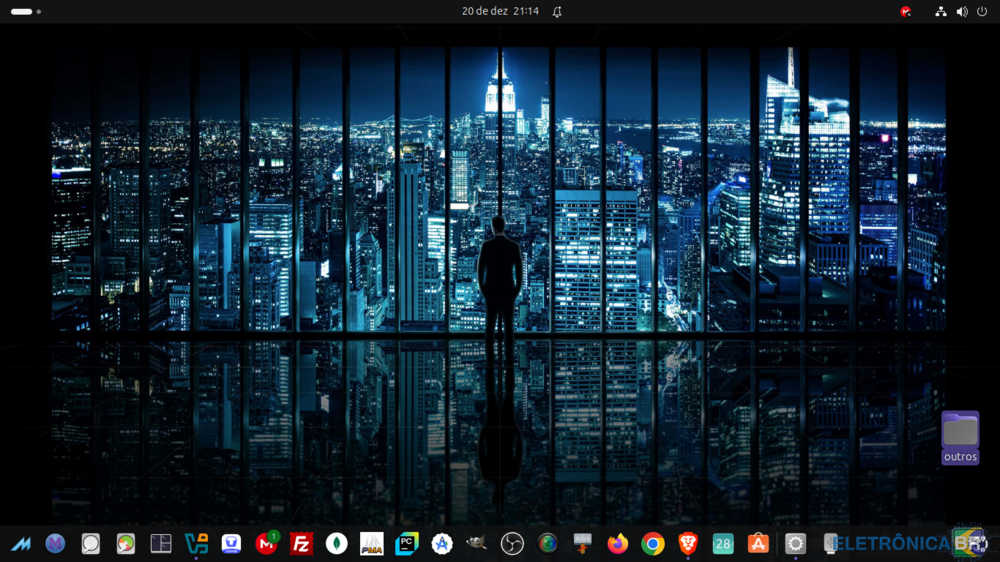Open the 'outros' desktop folder
This screenshot has height=562, width=1000.
[x=960, y=437]
